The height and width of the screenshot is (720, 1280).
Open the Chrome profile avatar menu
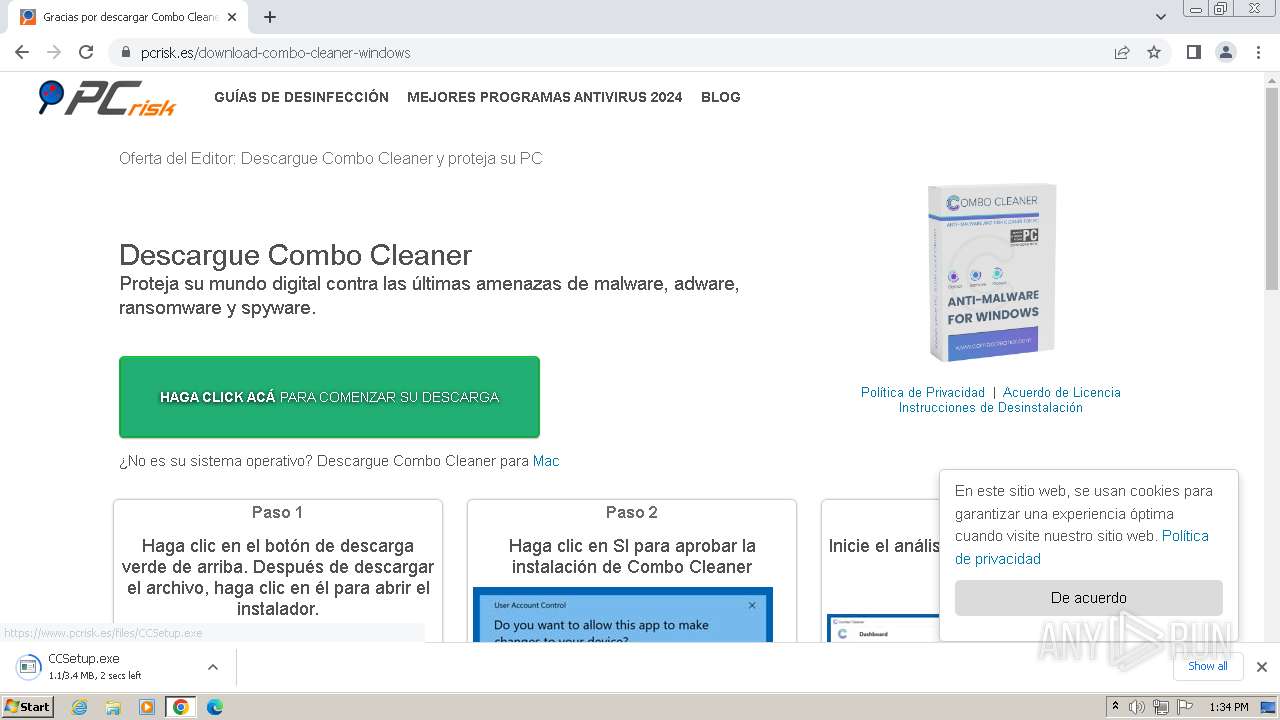tap(1226, 53)
